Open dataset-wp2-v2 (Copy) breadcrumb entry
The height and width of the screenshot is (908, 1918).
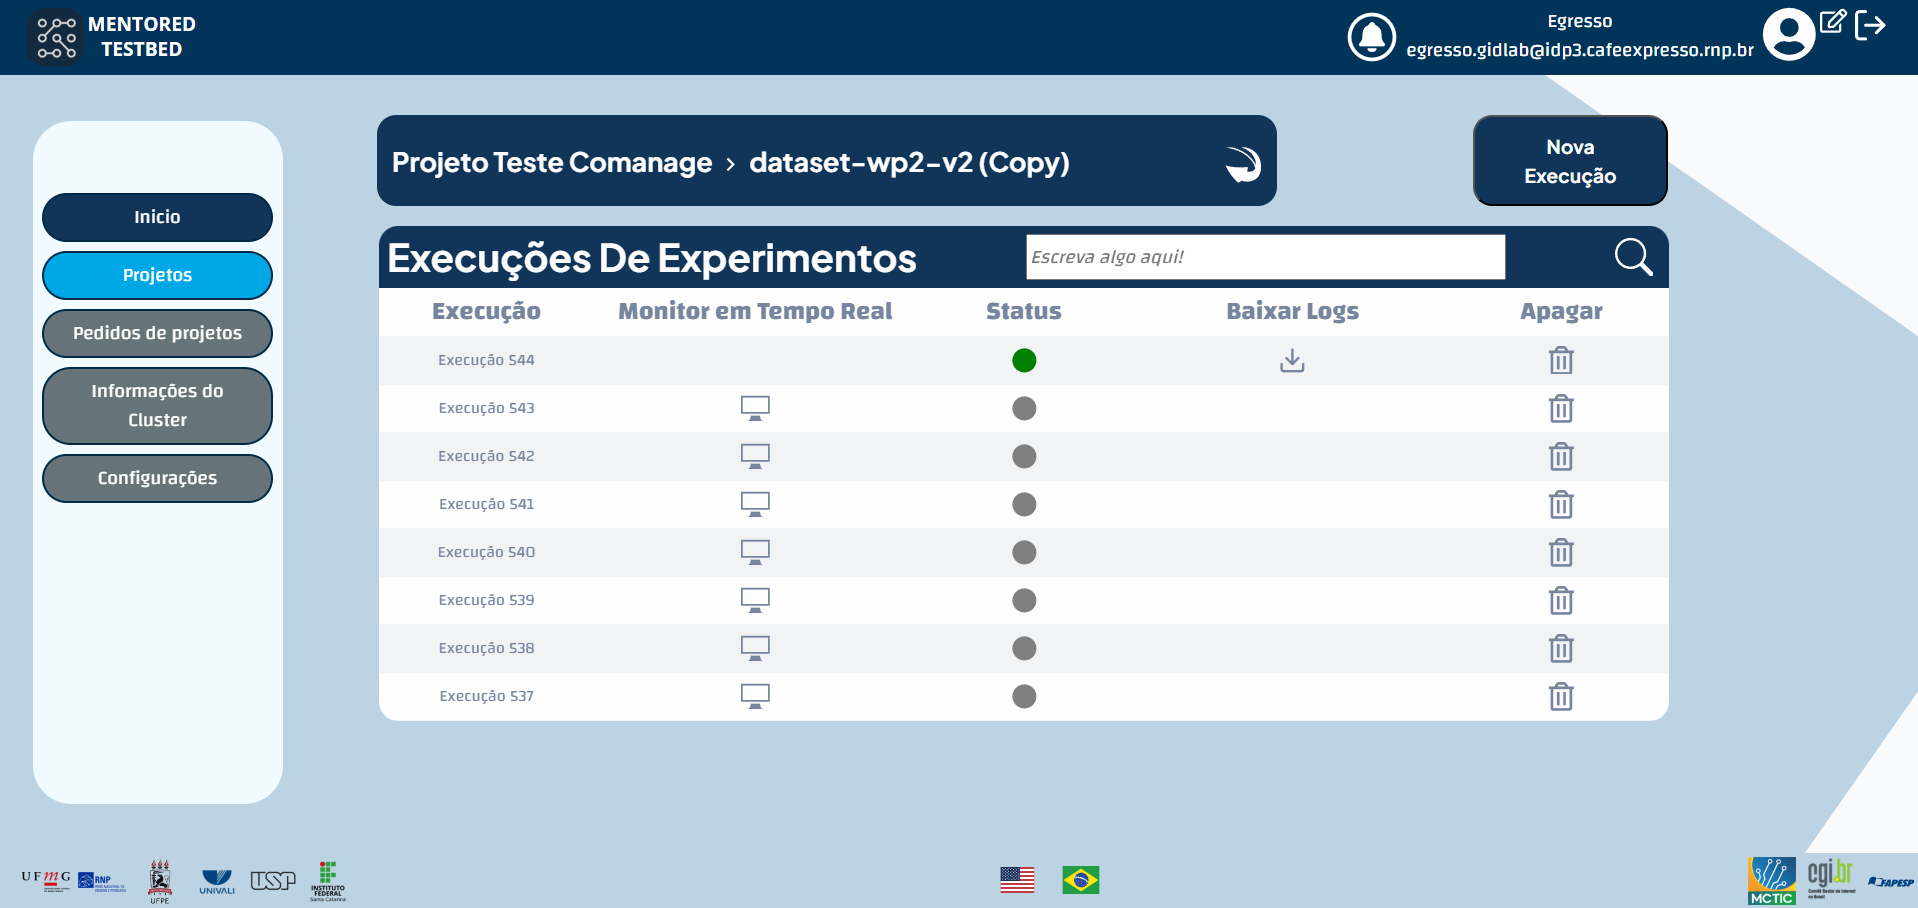(x=909, y=162)
